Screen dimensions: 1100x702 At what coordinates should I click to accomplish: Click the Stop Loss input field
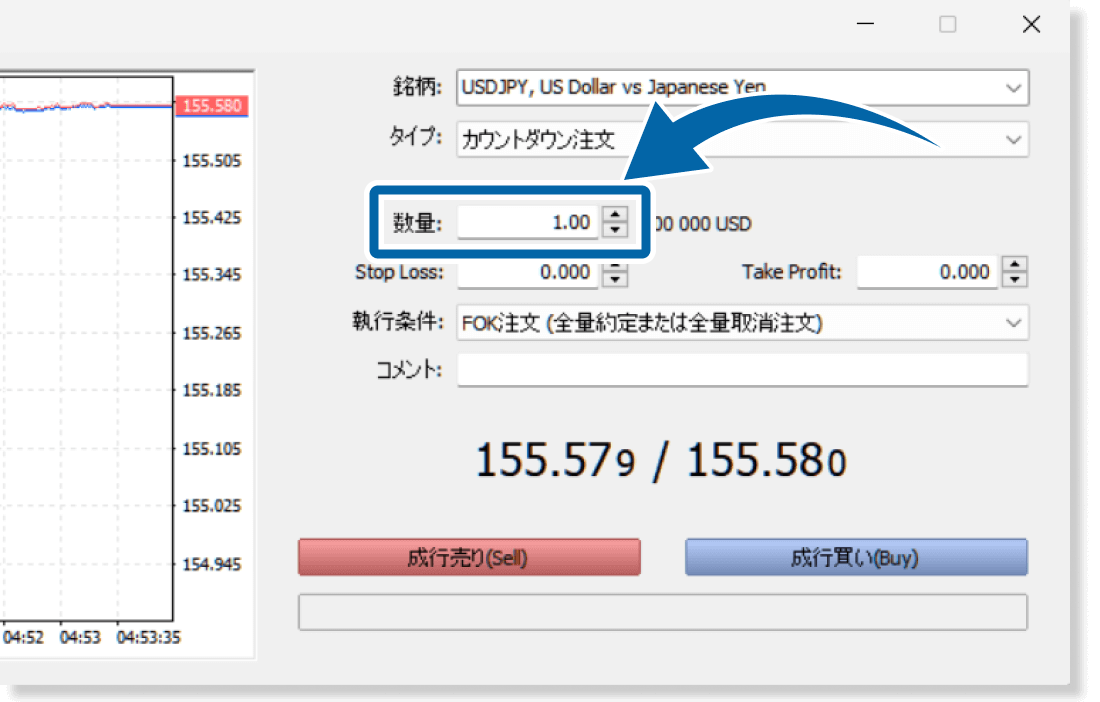click(x=528, y=272)
